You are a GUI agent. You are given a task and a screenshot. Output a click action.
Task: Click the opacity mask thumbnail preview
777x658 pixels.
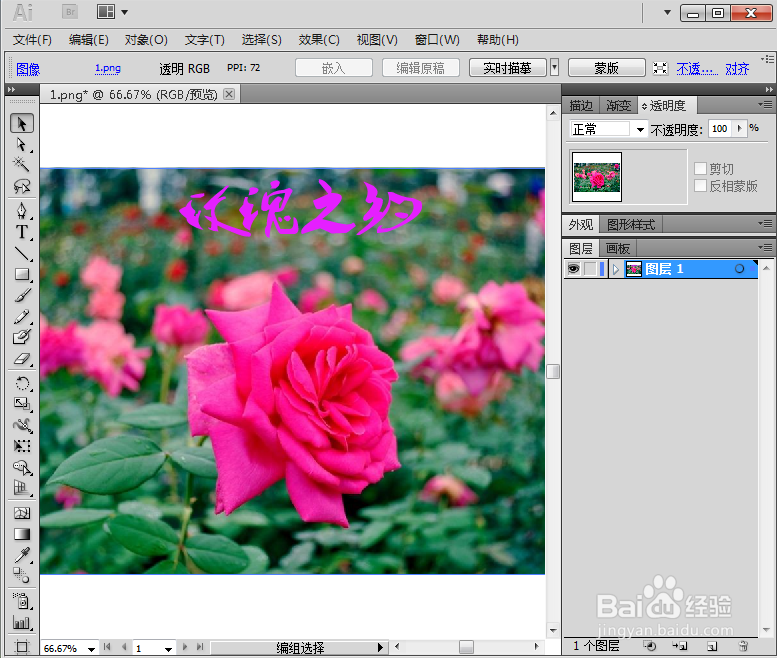pos(597,177)
